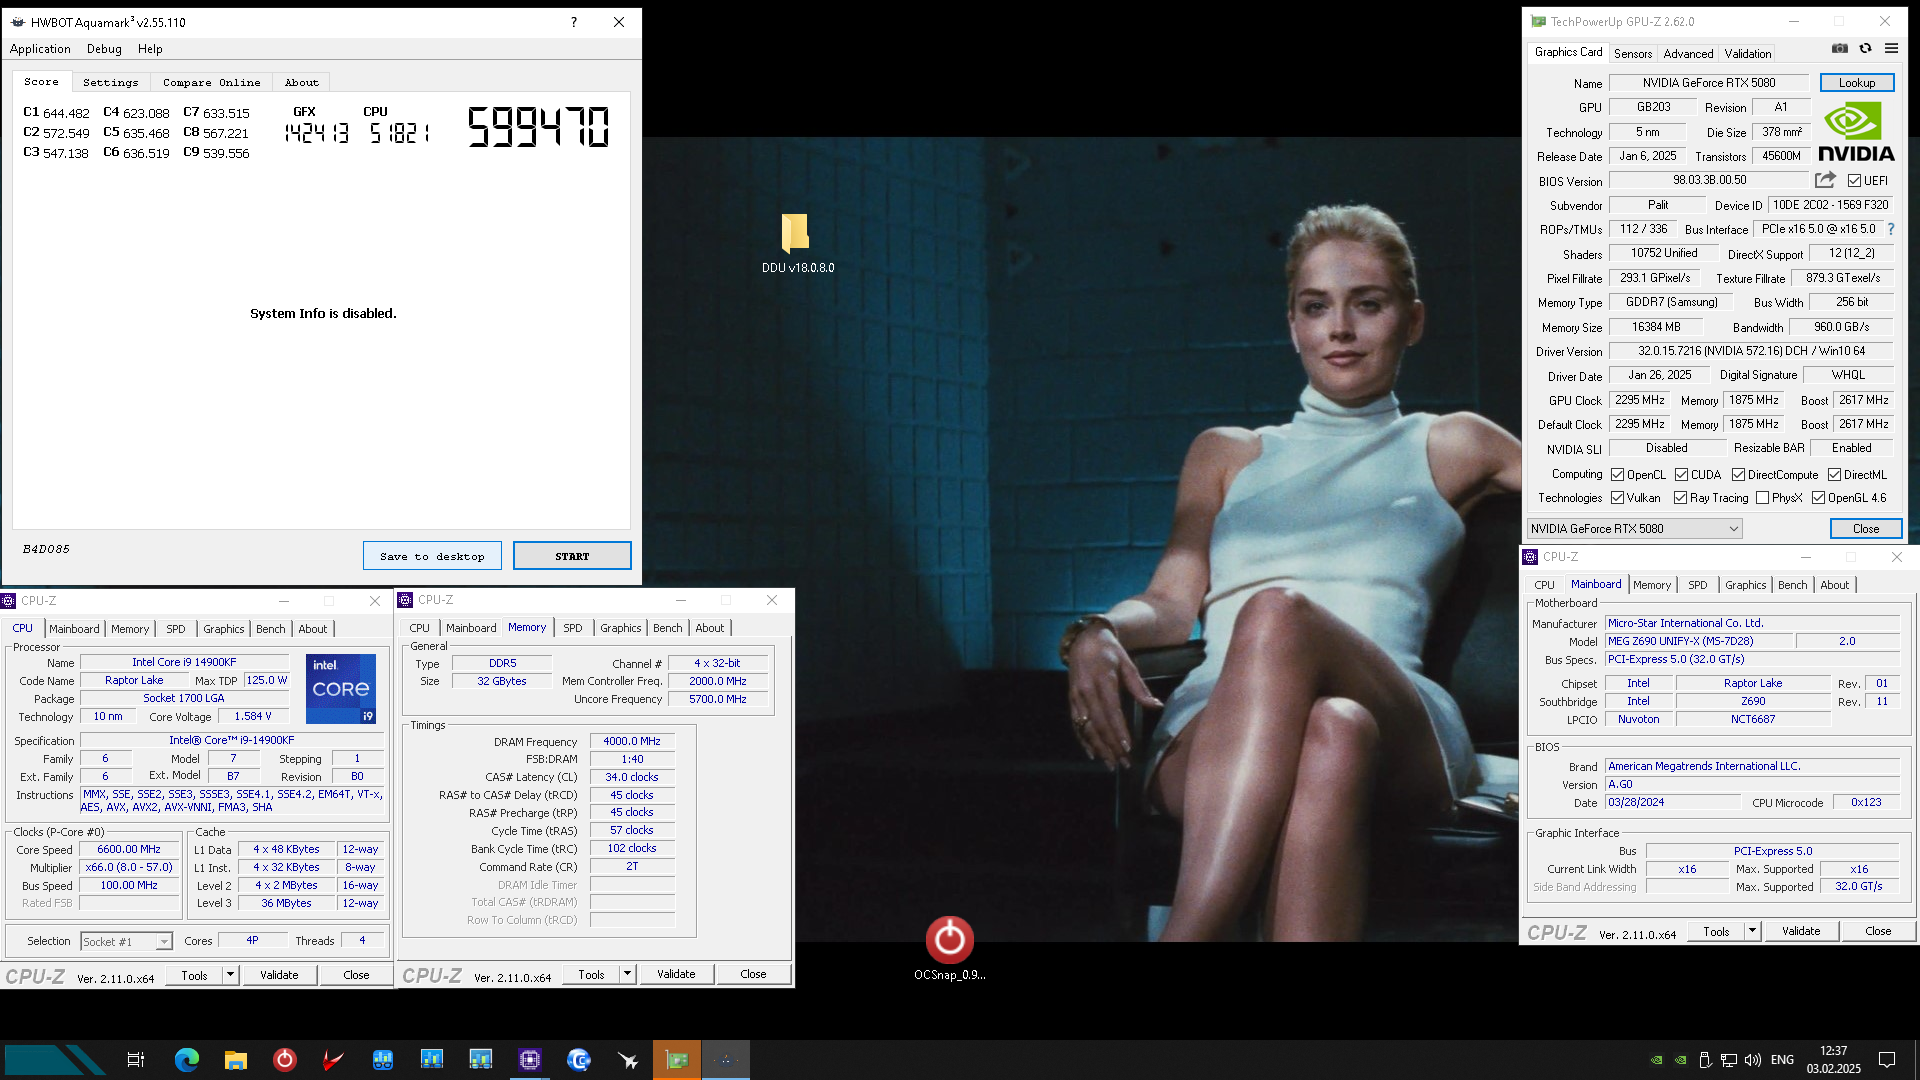Expand Tools dropdown arrow in CPU-Z Mainboard window
1920x1080 pixels.
click(x=1752, y=931)
